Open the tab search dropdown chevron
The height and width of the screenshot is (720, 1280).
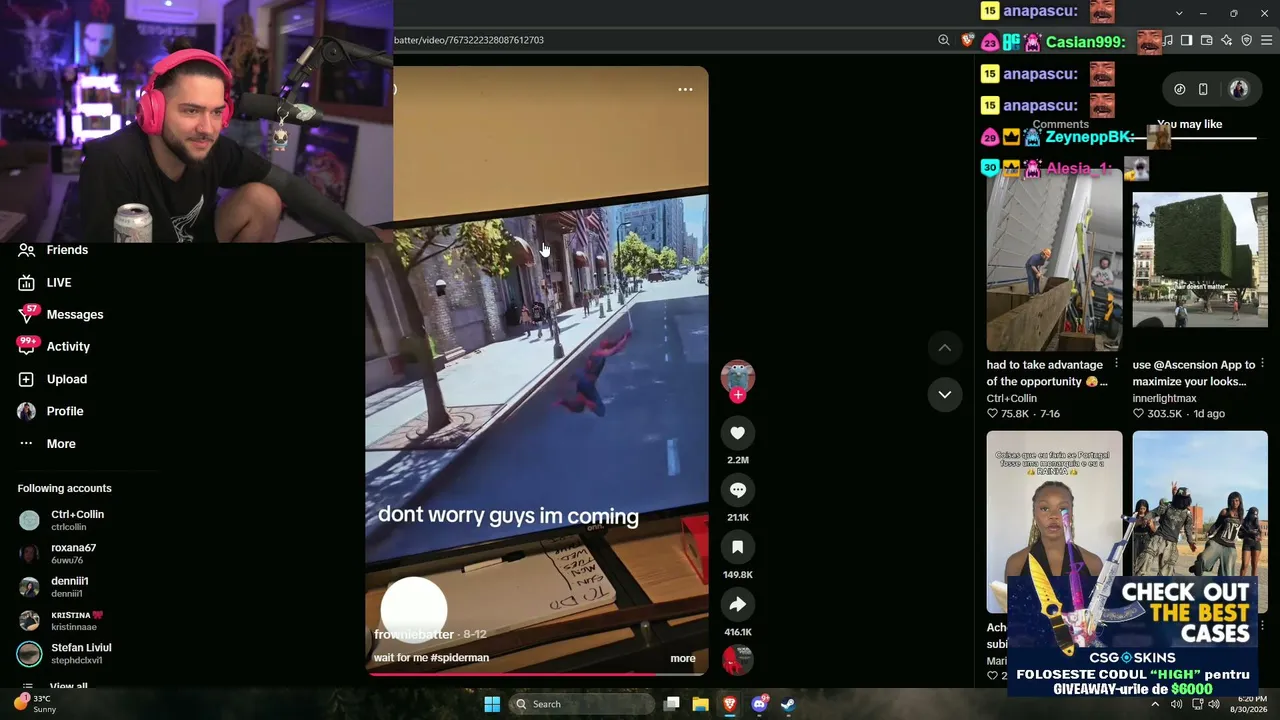[x=1179, y=13]
